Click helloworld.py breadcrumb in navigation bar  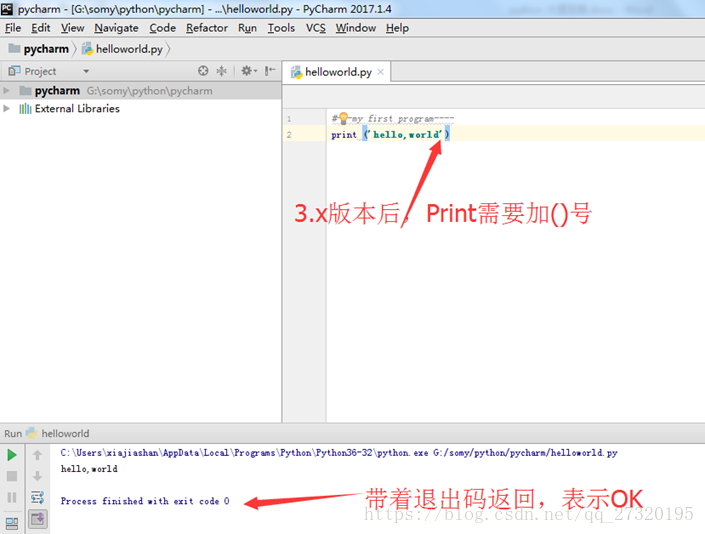(x=122, y=49)
